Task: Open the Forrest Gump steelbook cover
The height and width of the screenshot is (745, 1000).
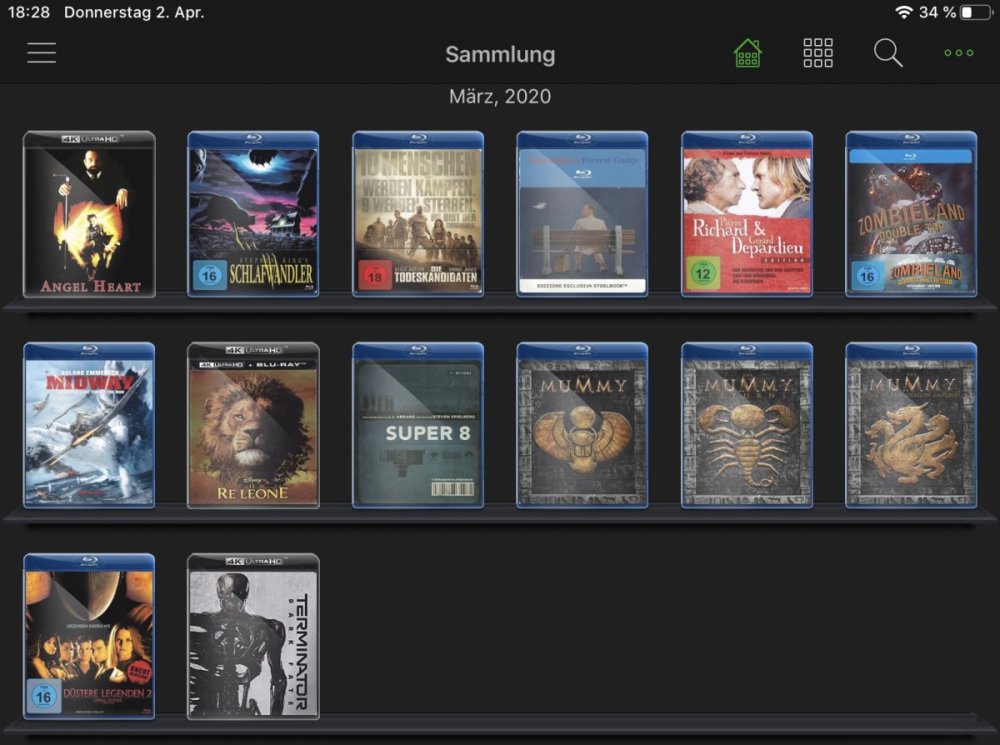Action: pos(582,214)
